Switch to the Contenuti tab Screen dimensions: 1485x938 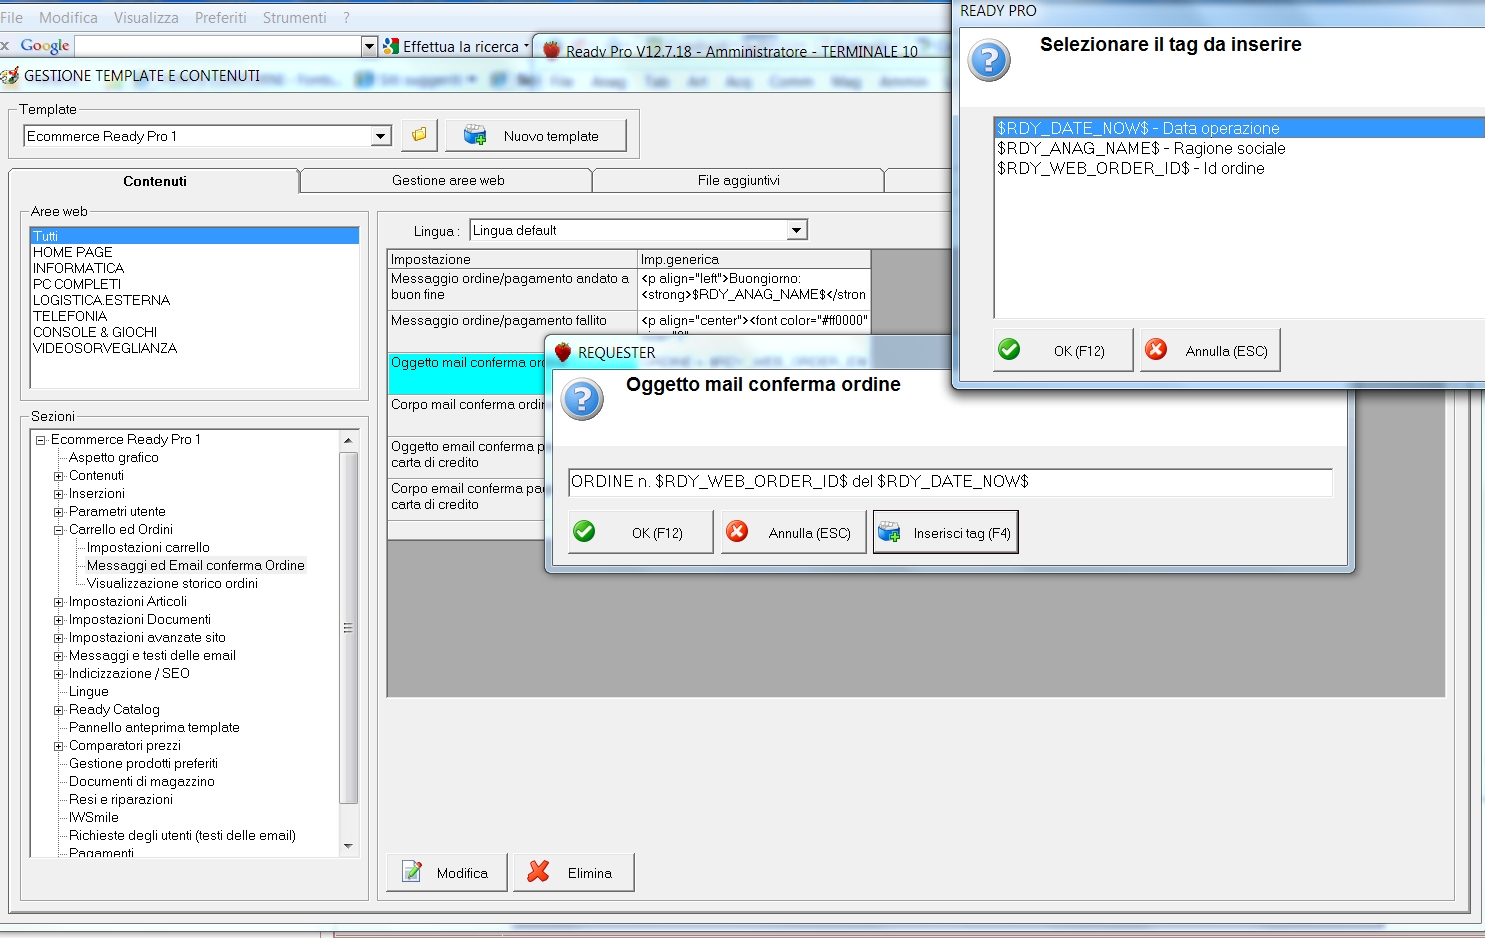pos(154,181)
